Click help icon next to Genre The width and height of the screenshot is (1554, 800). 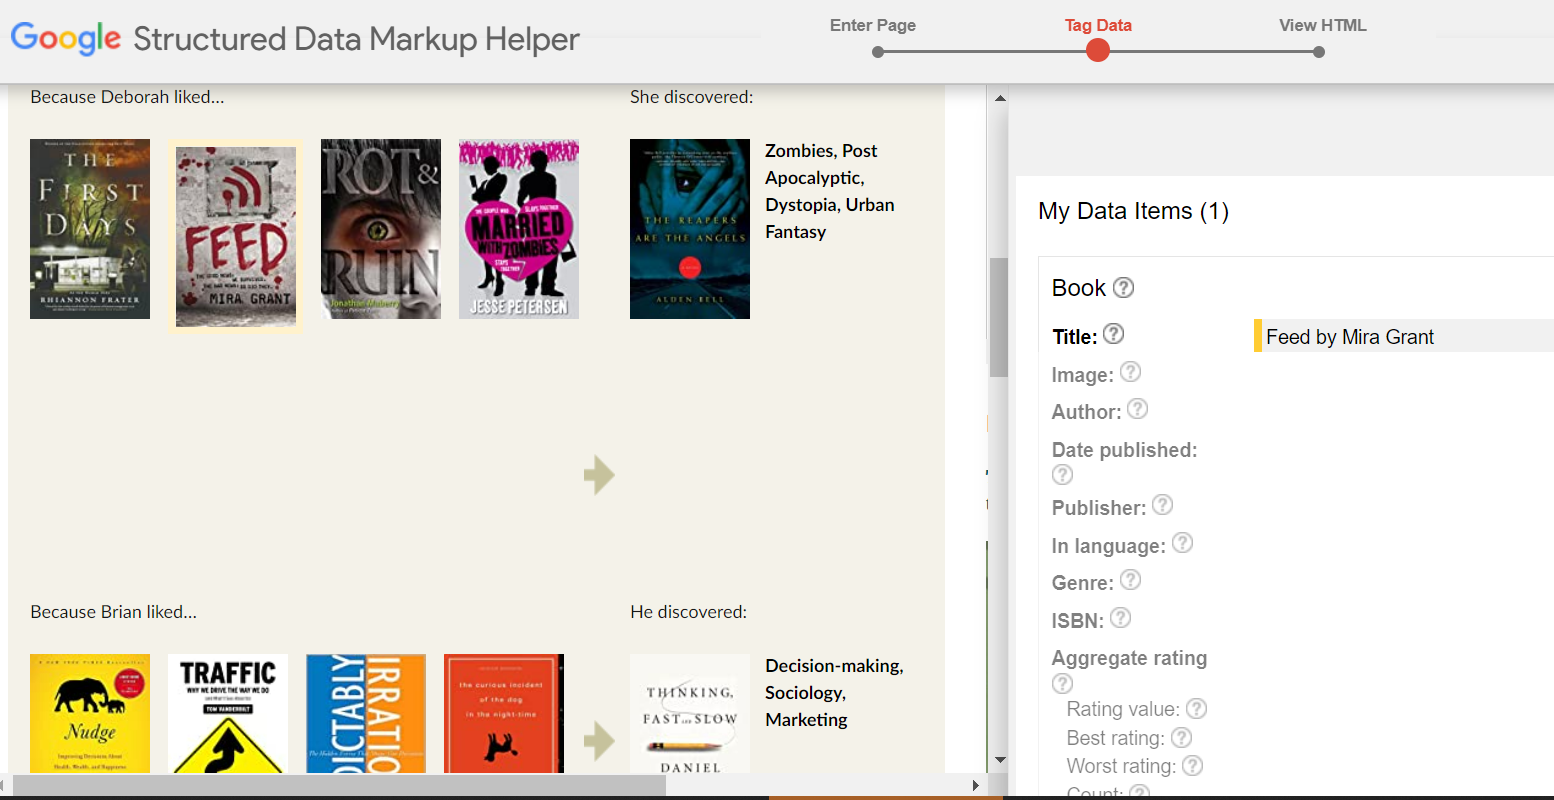click(x=1130, y=580)
